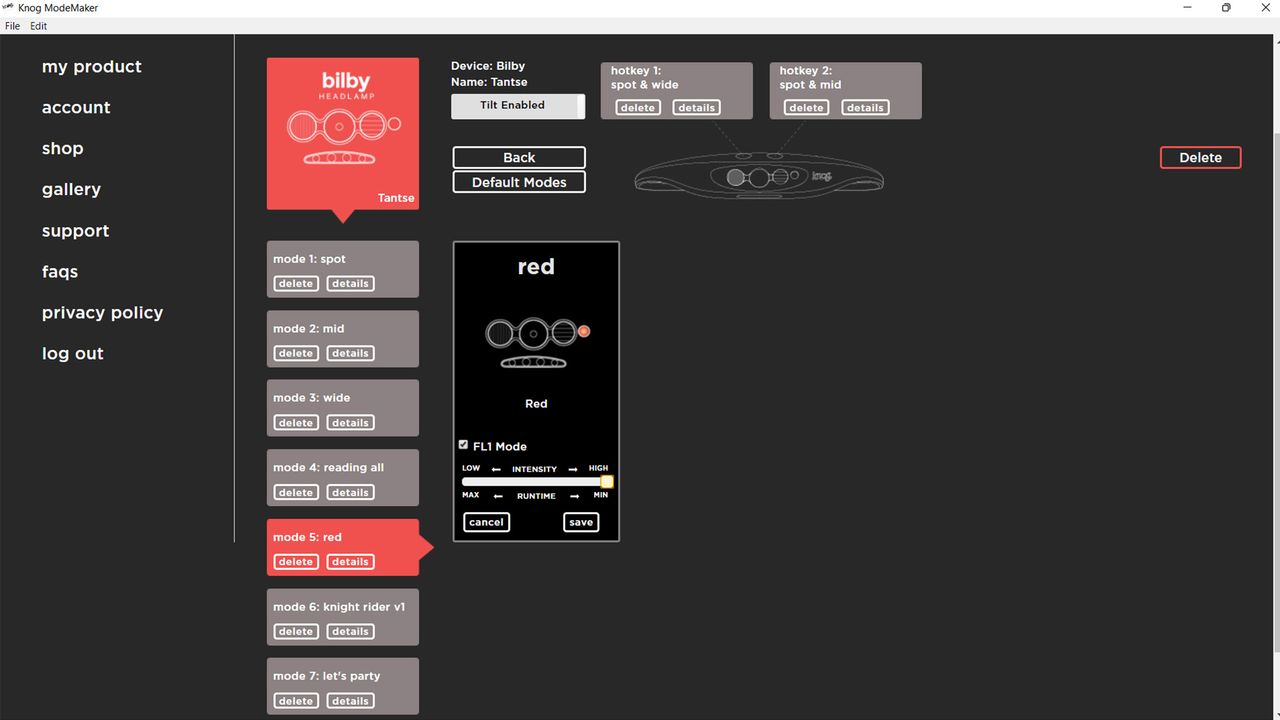Select the Bilby headlamp Tantse product card
Image resolution: width=1280 pixels, height=720 pixels.
pyautogui.click(x=343, y=134)
